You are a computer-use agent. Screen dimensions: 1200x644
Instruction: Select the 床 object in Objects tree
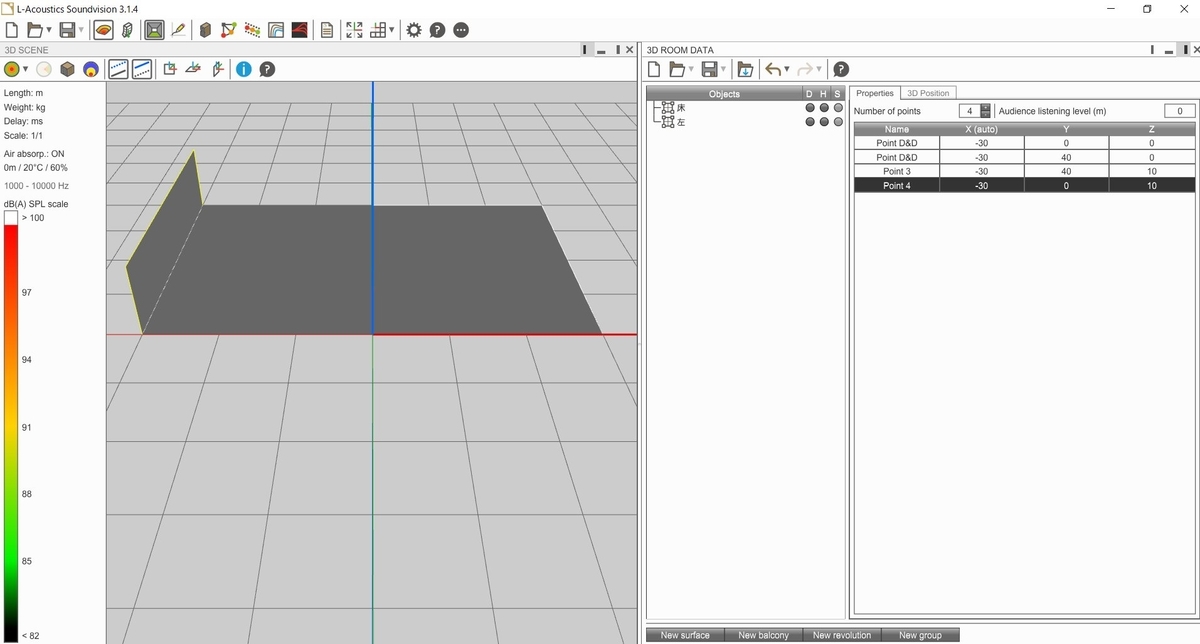point(681,107)
